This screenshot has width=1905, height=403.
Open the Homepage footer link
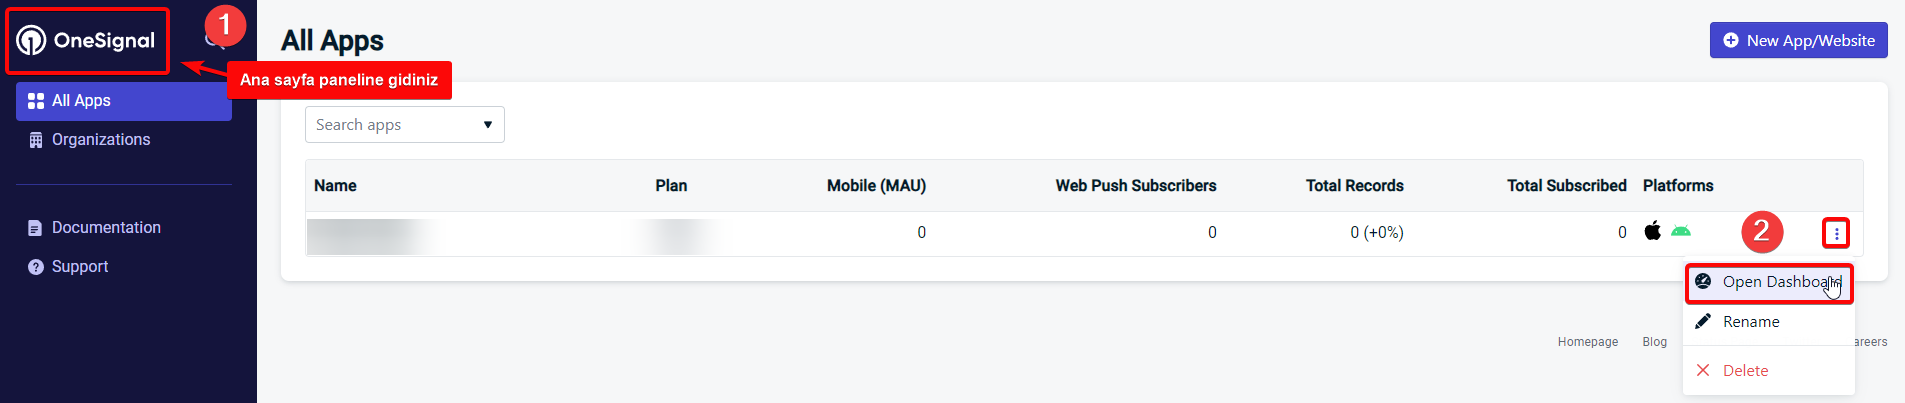tap(1587, 342)
